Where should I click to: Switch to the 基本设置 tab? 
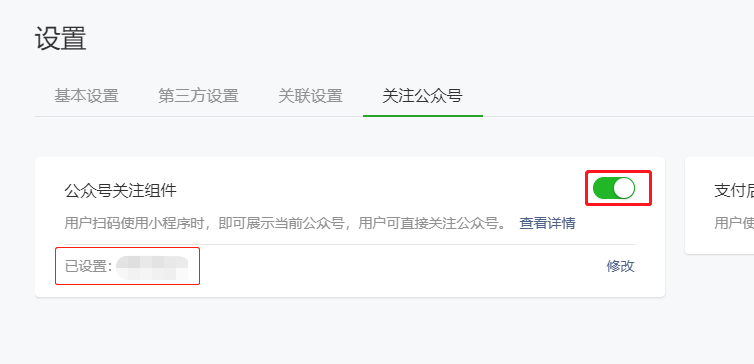tap(86, 96)
